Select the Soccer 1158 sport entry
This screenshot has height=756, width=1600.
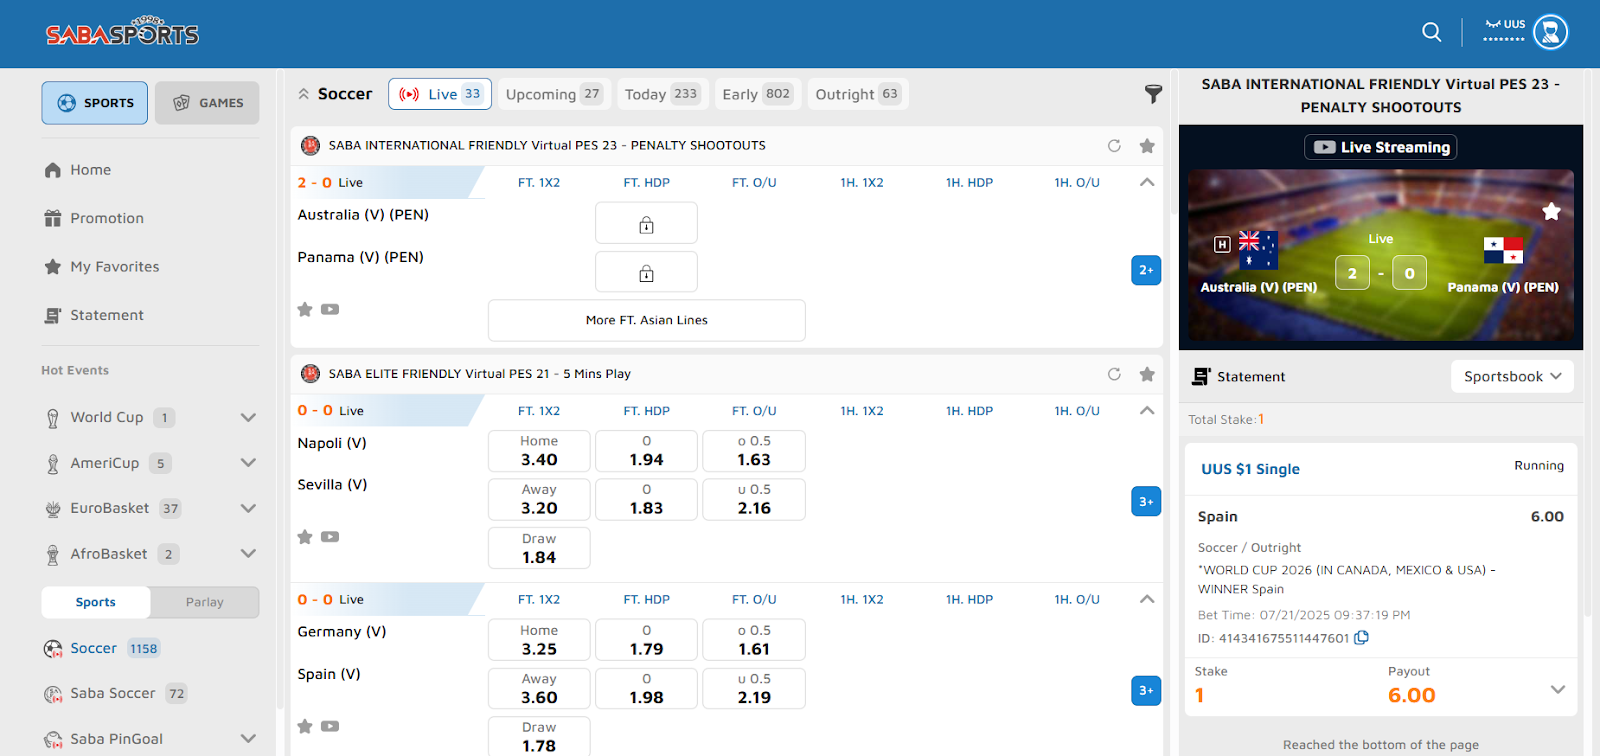click(x=102, y=648)
